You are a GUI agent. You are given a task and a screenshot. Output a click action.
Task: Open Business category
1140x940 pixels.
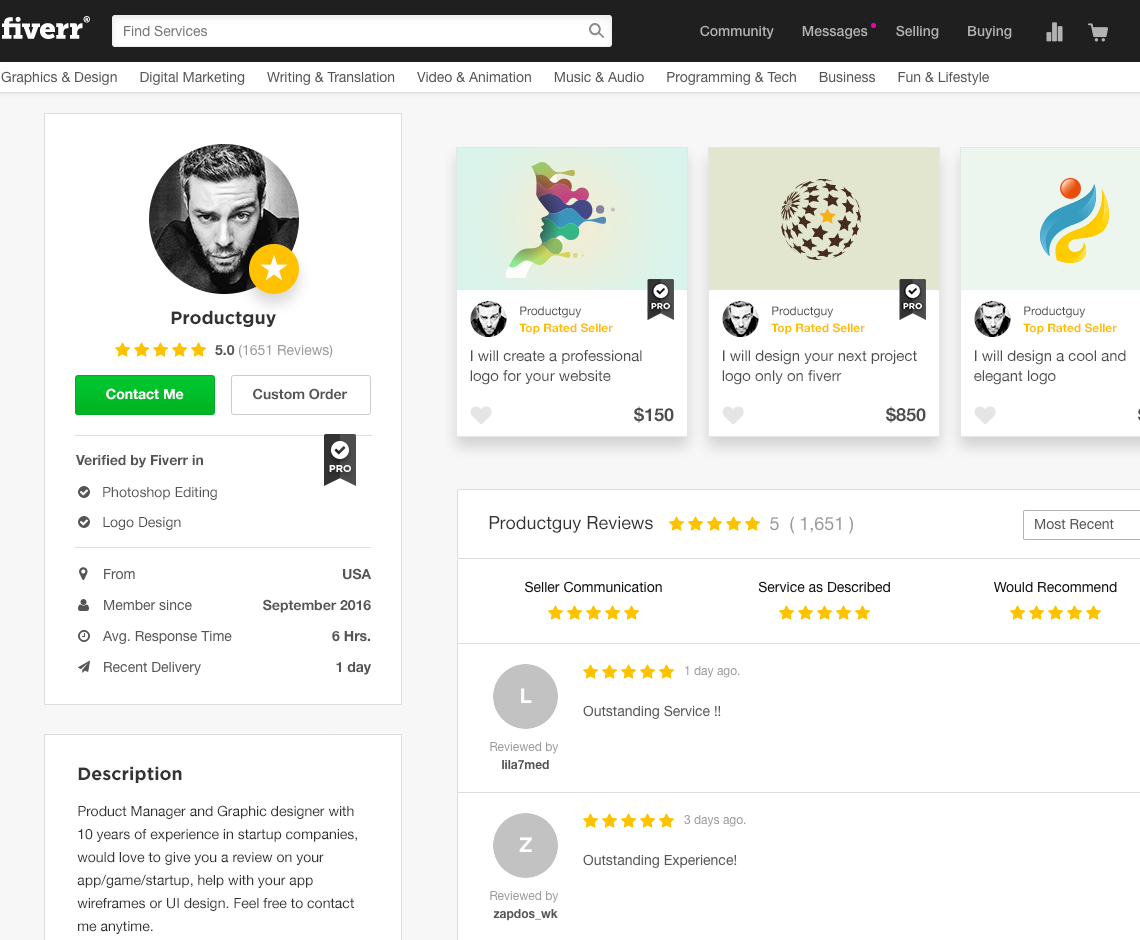click(x=847, y=77)
